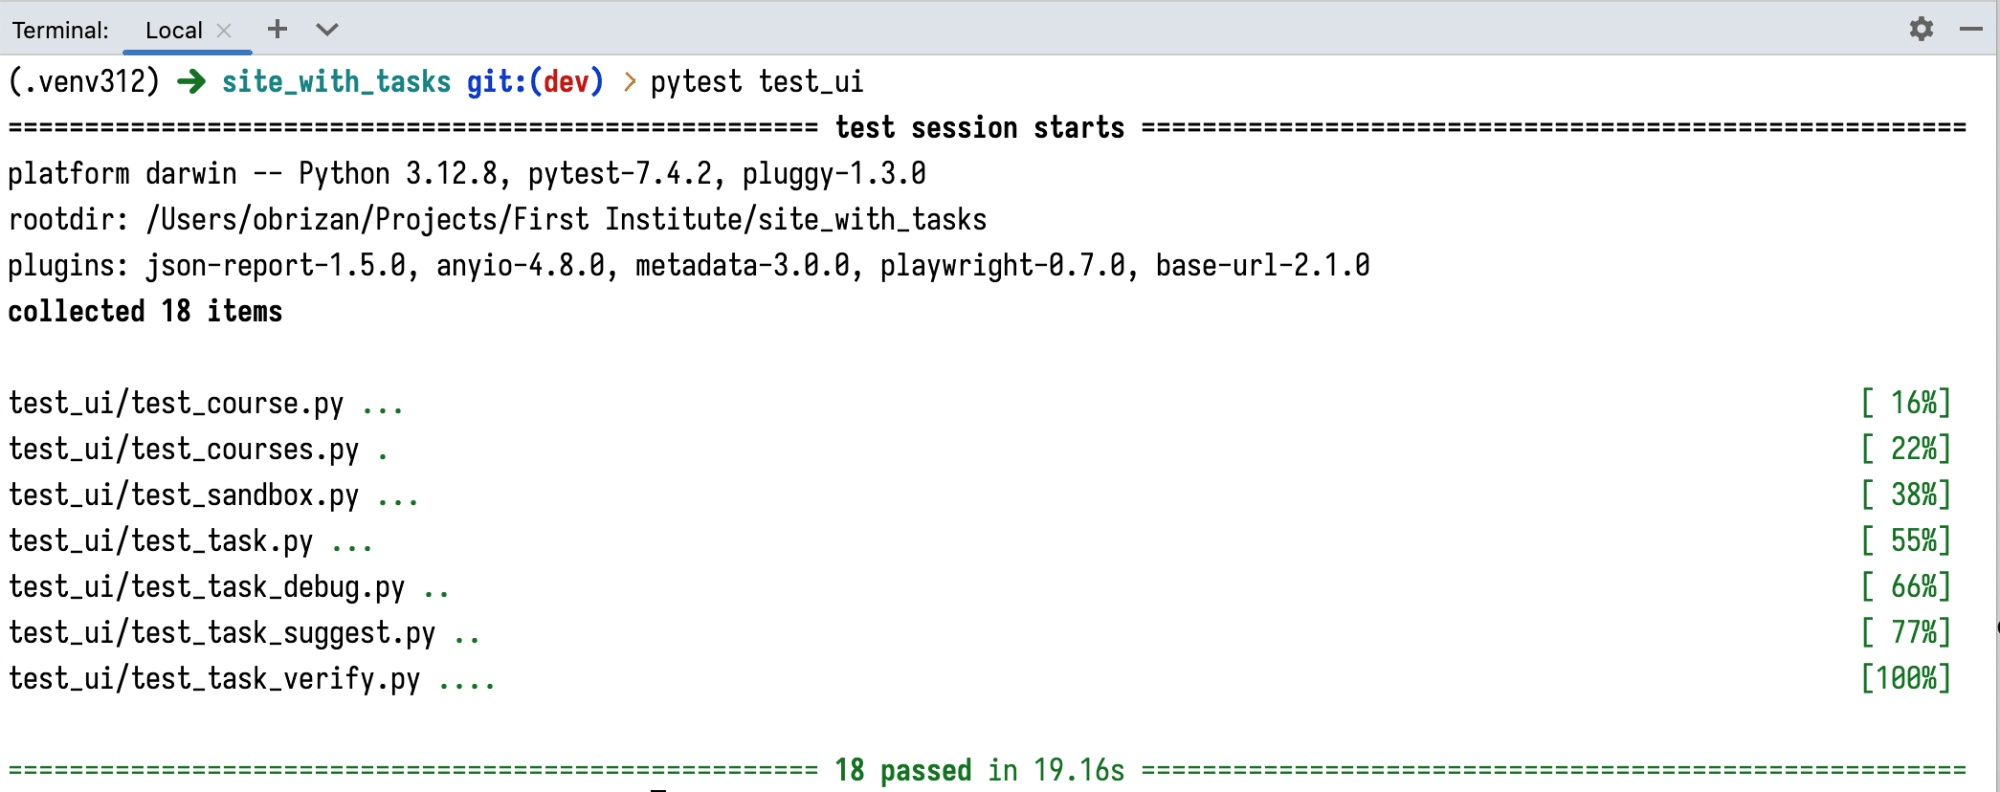This screenshot has height=792, width=2000.
Task: Hide the terminal panel with dash icon
Action: tap(1971, 29)
